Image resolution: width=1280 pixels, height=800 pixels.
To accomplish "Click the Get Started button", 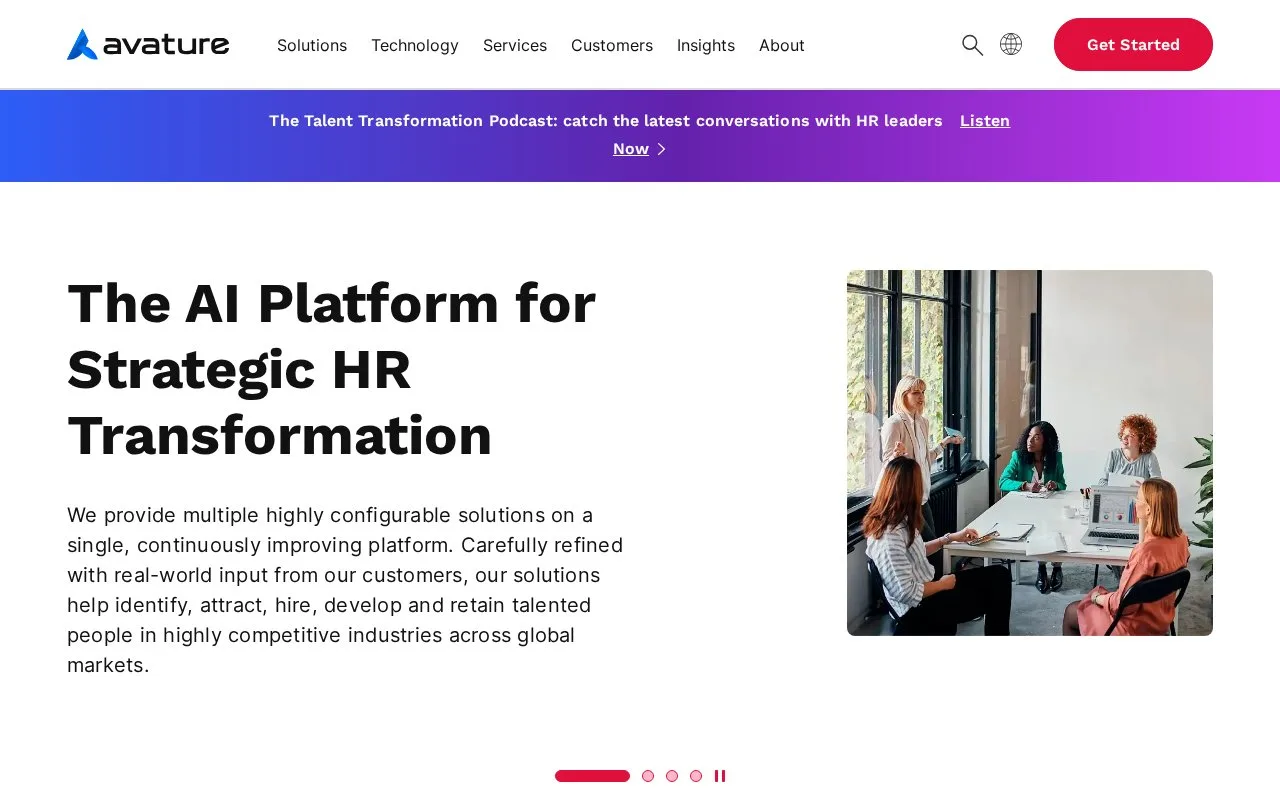I will pyautogui.click(x=1133, y=44).
